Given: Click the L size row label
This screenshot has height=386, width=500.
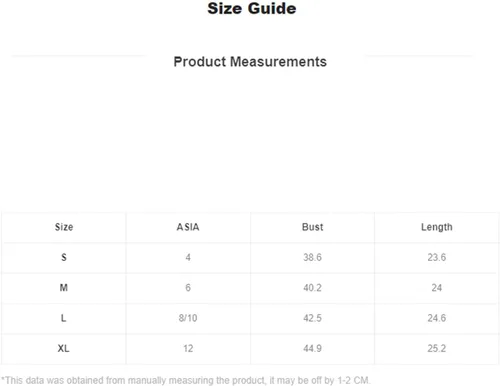Looking at the screenshot, I should click(64, 318).
